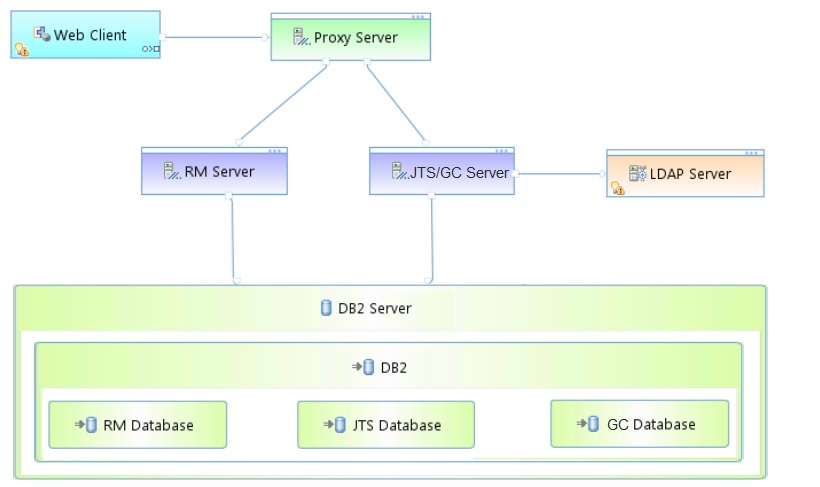The height and width of the screenshot is (487, 820).
Task: Select the Proxy Server server icon
Action: (301, 37)
